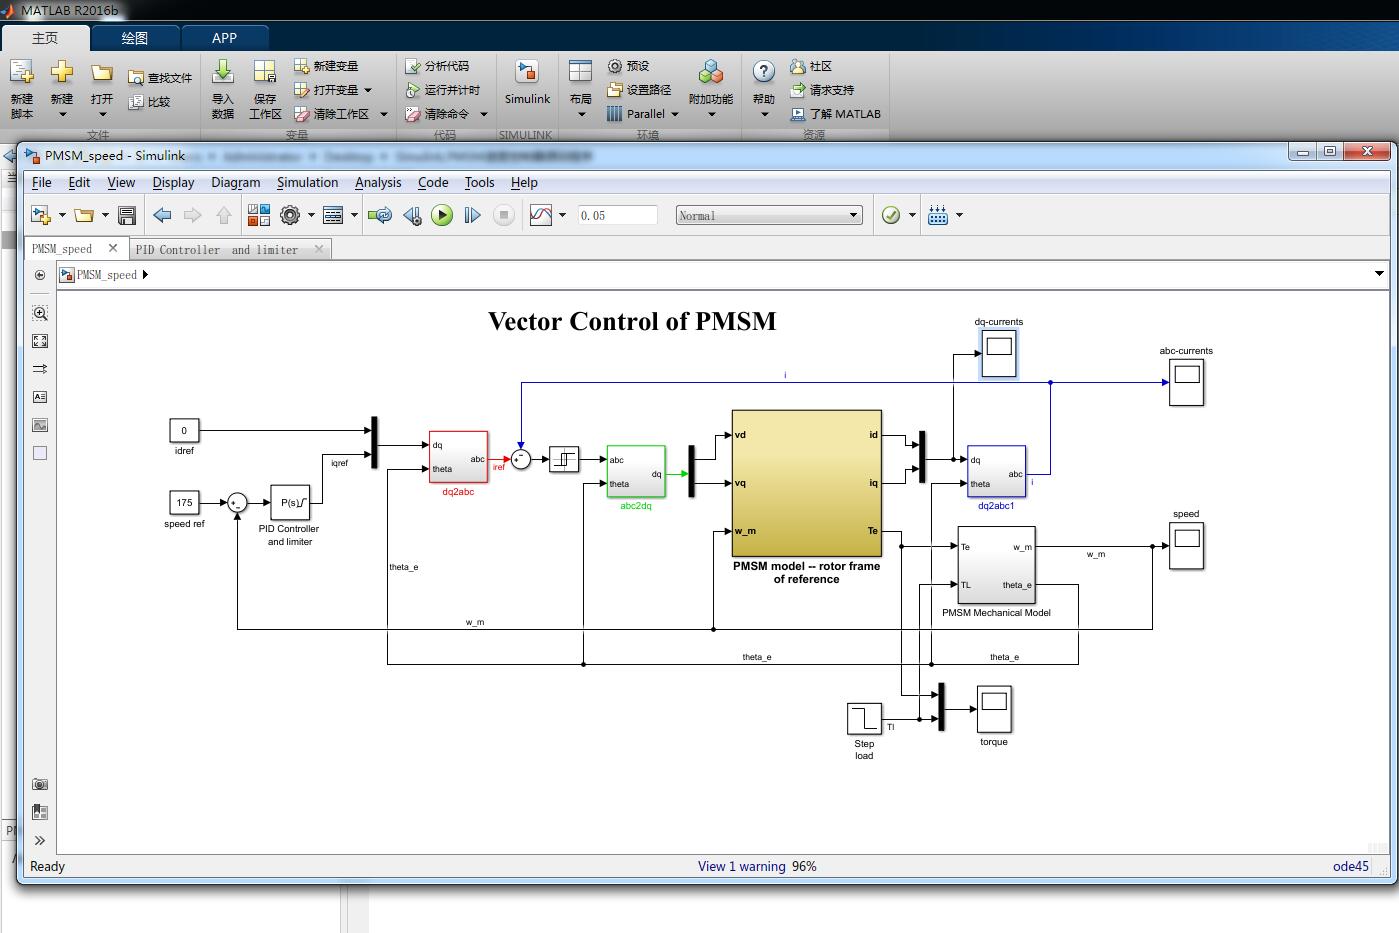Select the dq-currents scope block
Screen dimensions: 1399x933
[x=998, y=354]
